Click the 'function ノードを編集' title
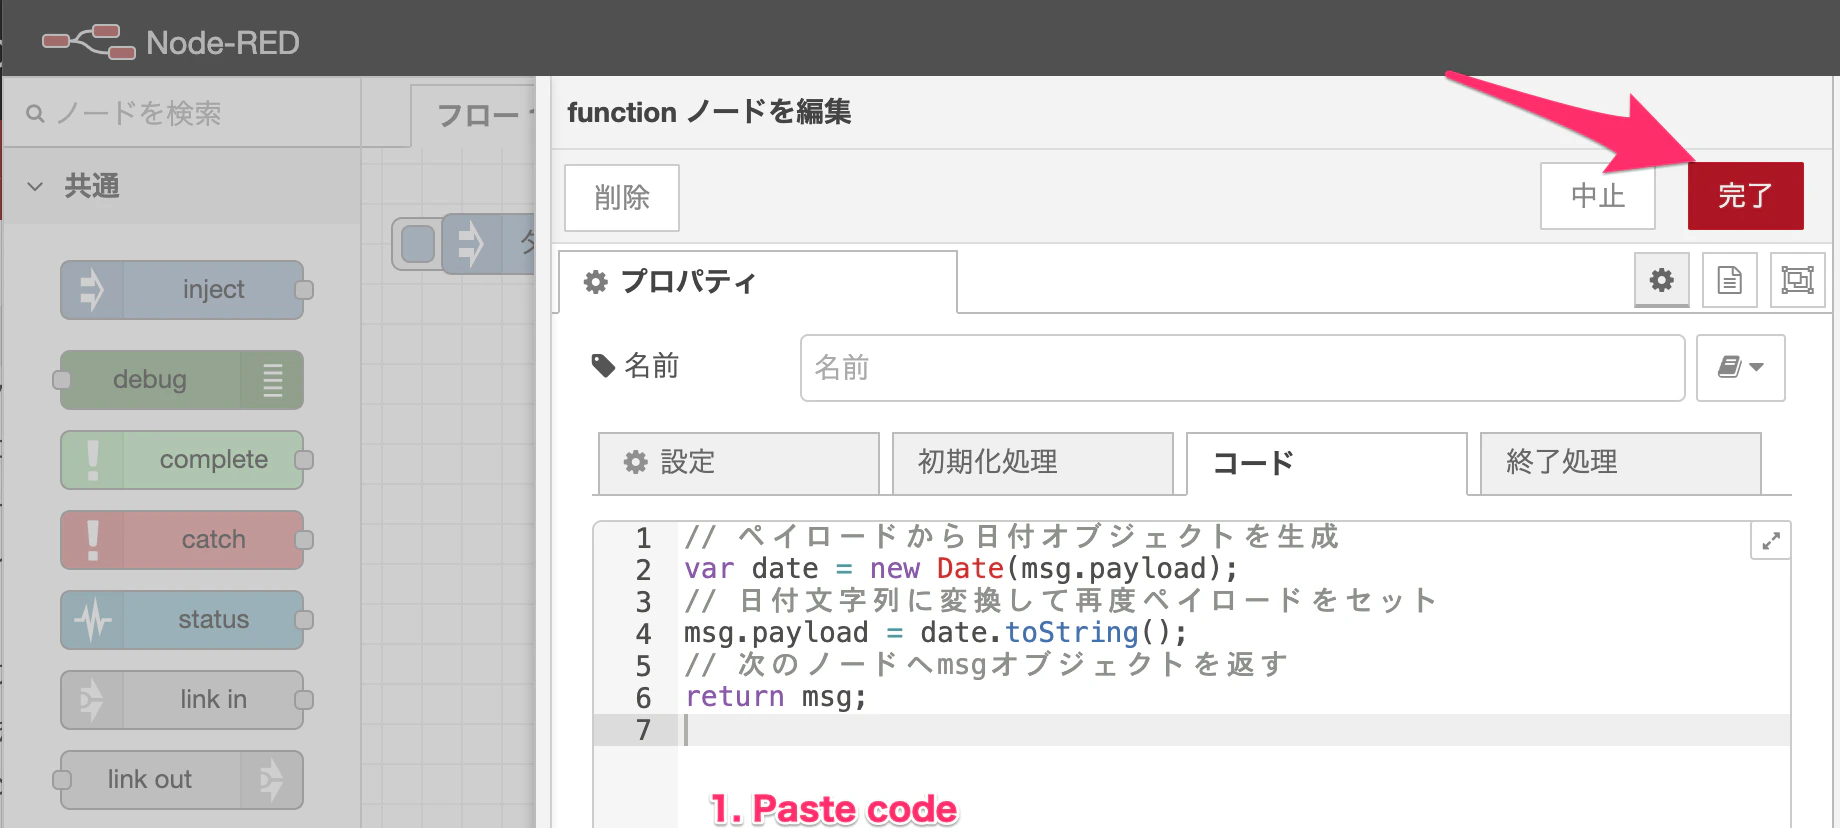 [709, 112]
